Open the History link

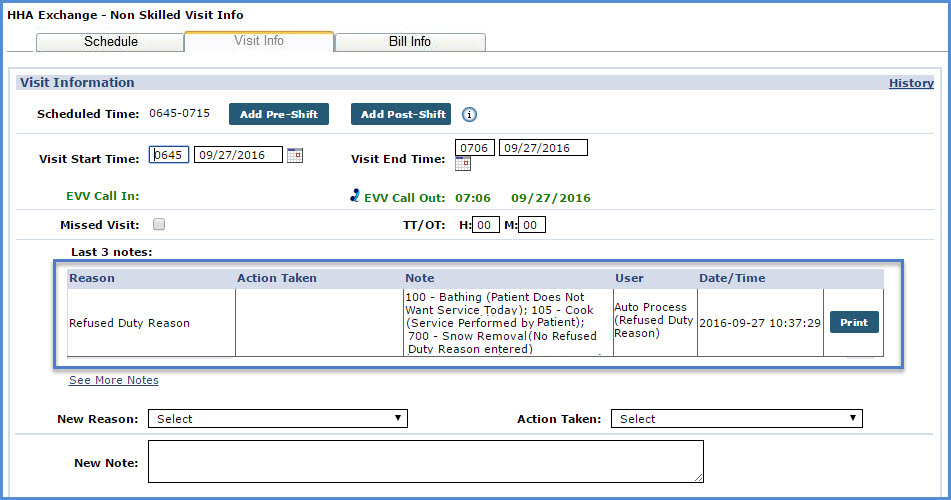(911, 83)
